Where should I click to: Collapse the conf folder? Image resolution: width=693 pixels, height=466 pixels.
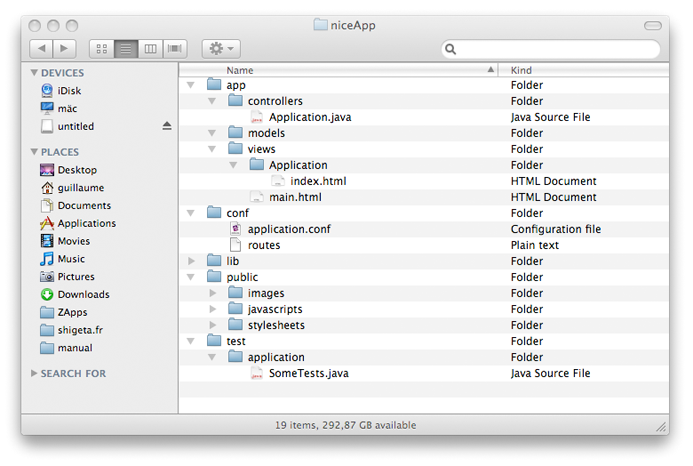click(191, 213)
